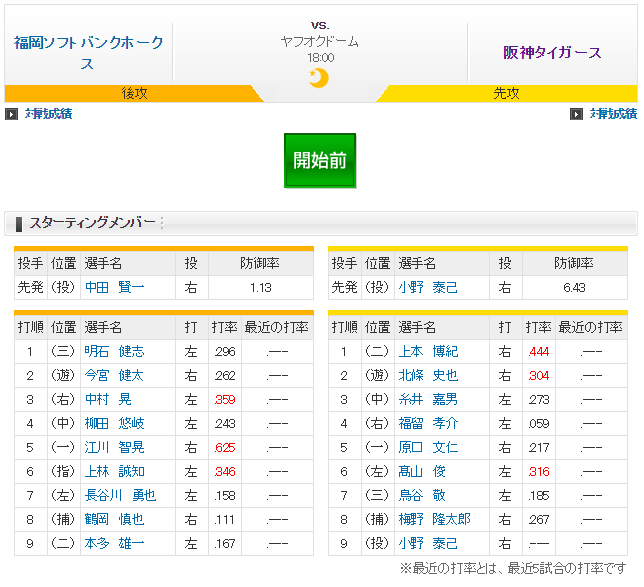Open player 長谷川 勇也 profile
Screen dimensions: 644x587
click(x=120, y=495)
